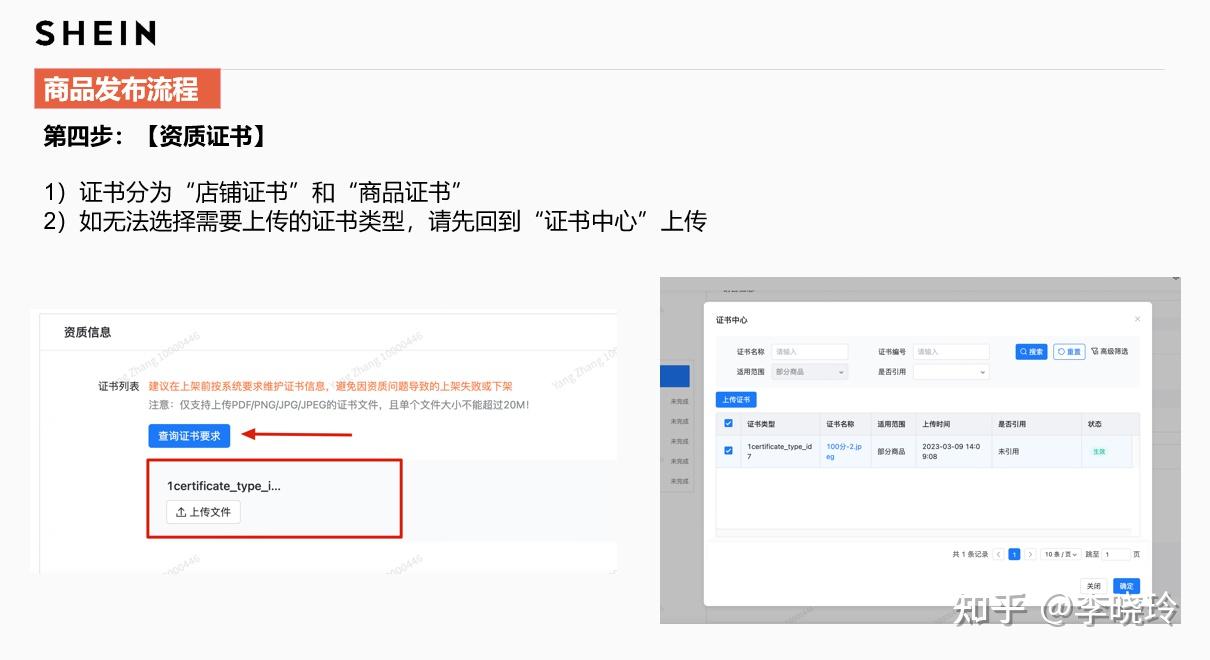Click the magnifier icon on the 搜索 button

coord(1023,351)
